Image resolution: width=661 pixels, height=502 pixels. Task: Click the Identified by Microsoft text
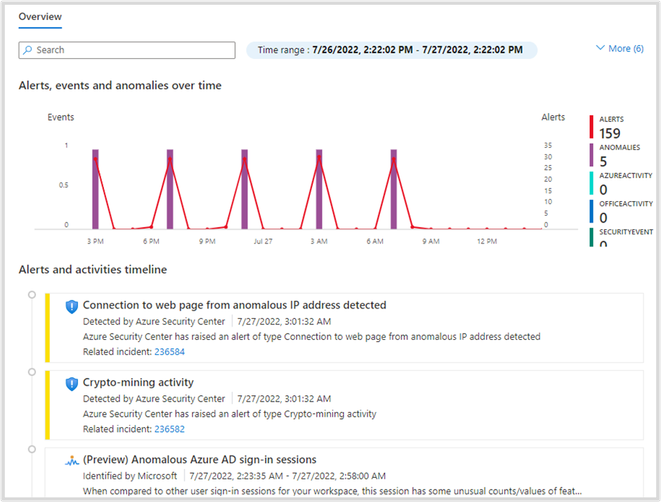(x=130, y=476)
